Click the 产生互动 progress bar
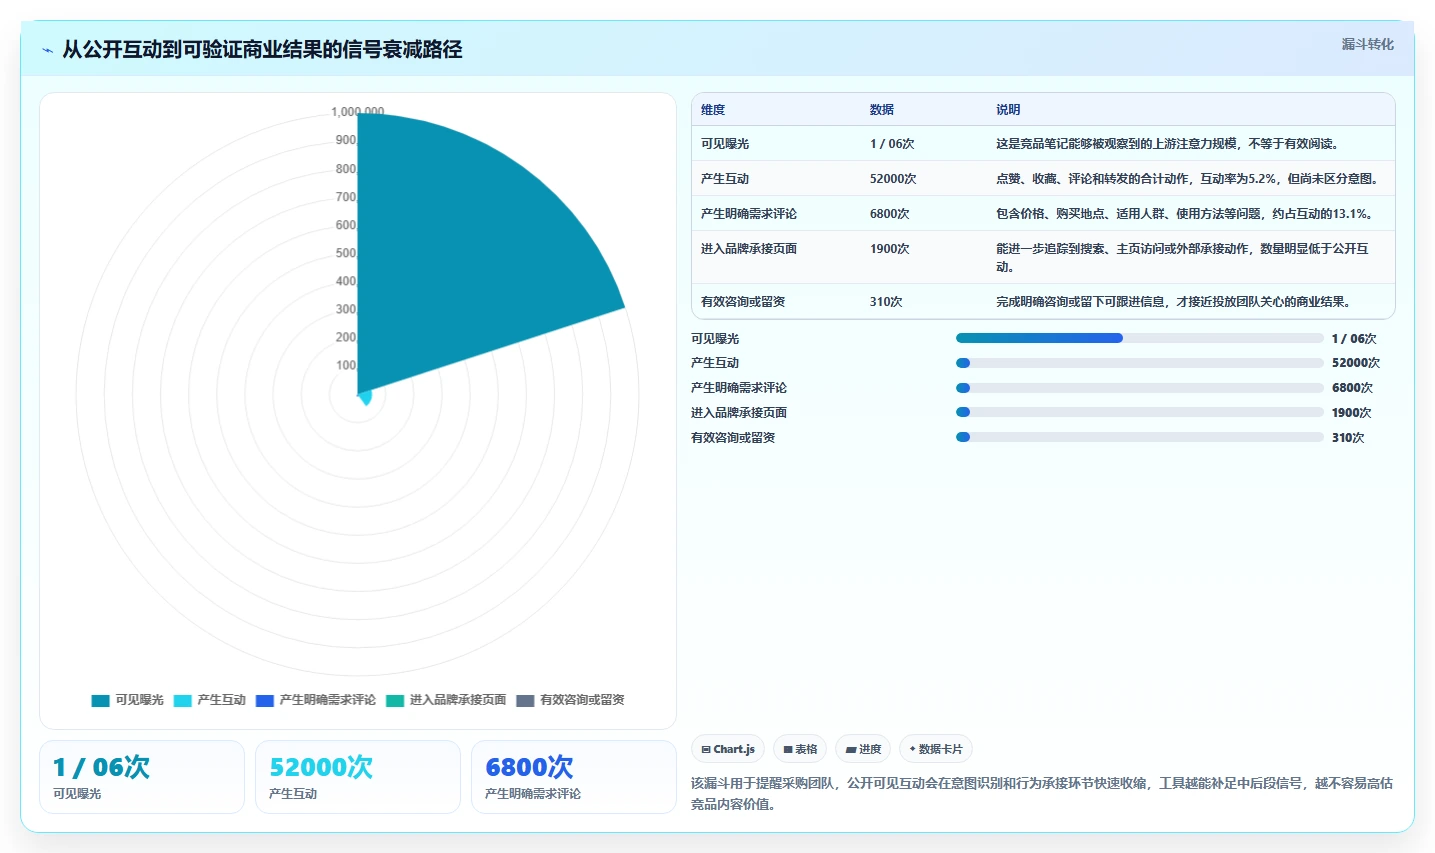This screenshot has width=1435, height=853. click(x=1140, y=363)
